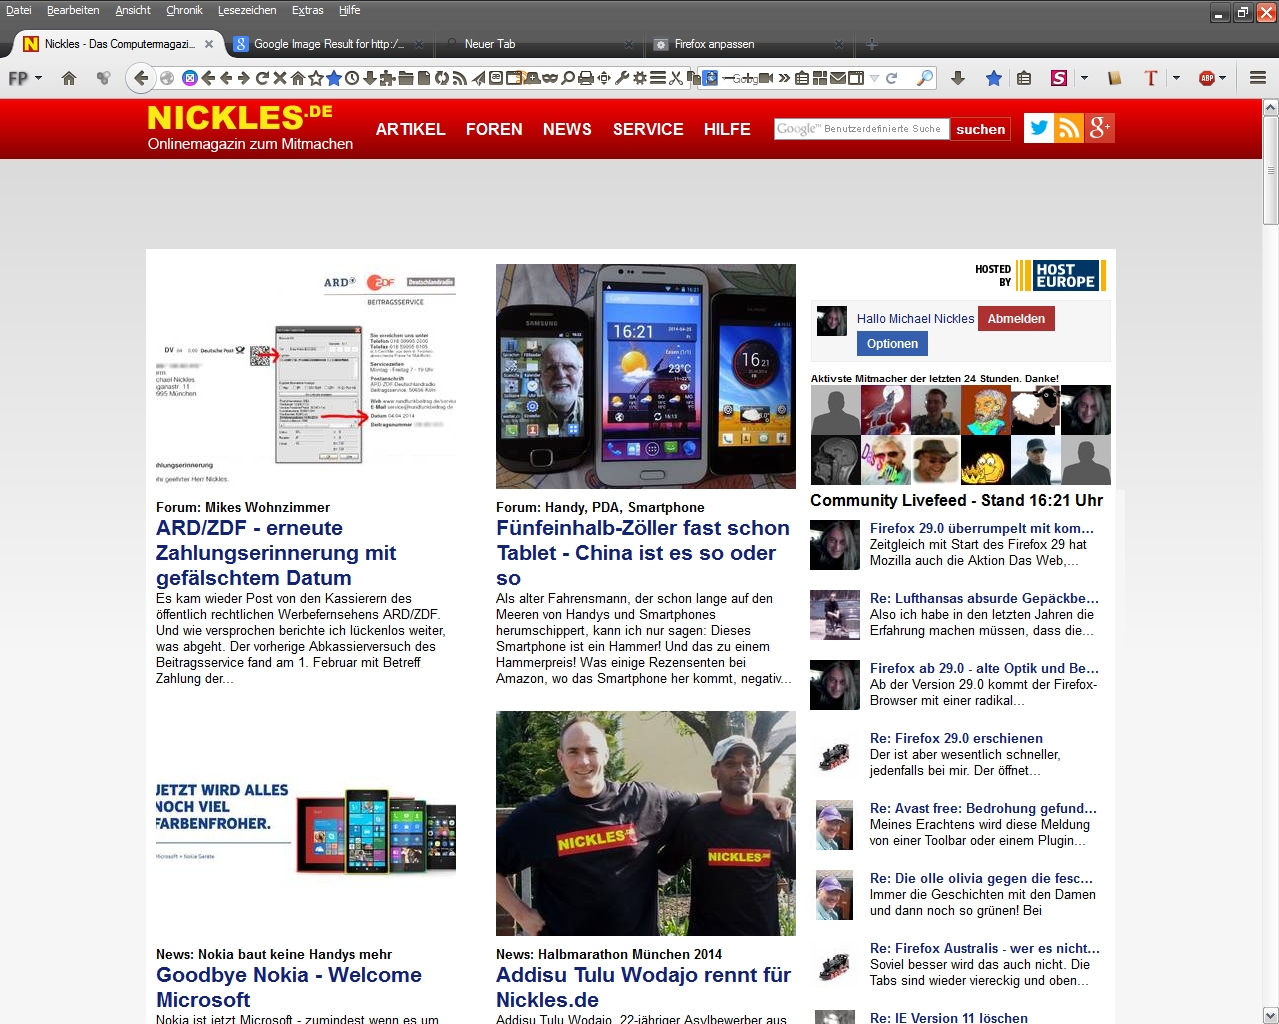Click the private browsing mask icon
The height and width of the screenshot is (1024, 1279).
(549, 78)
